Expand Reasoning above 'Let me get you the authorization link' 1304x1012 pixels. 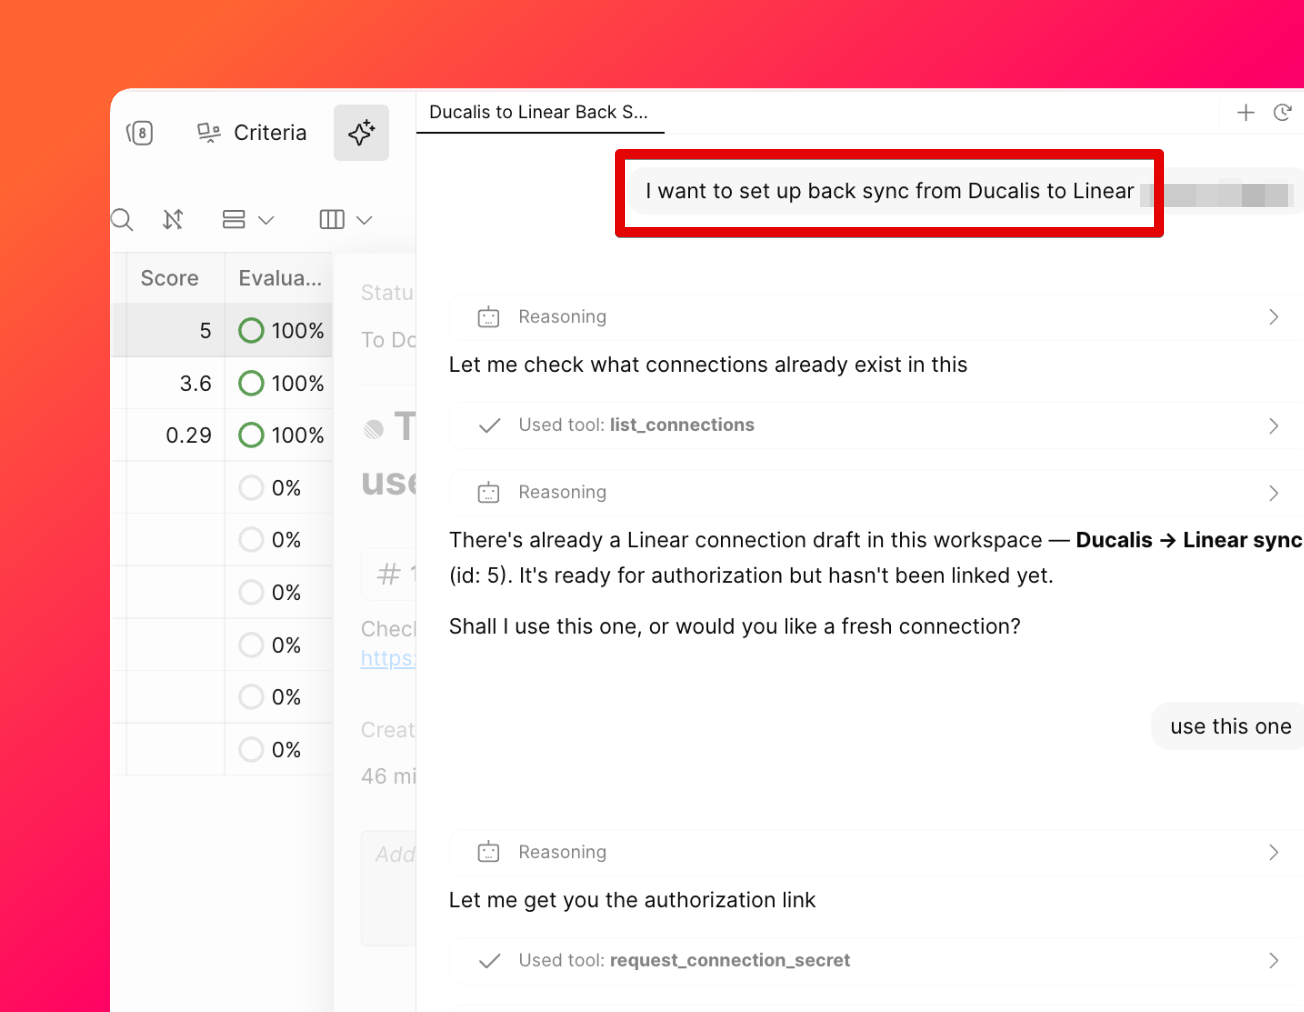tap(876, 852)
